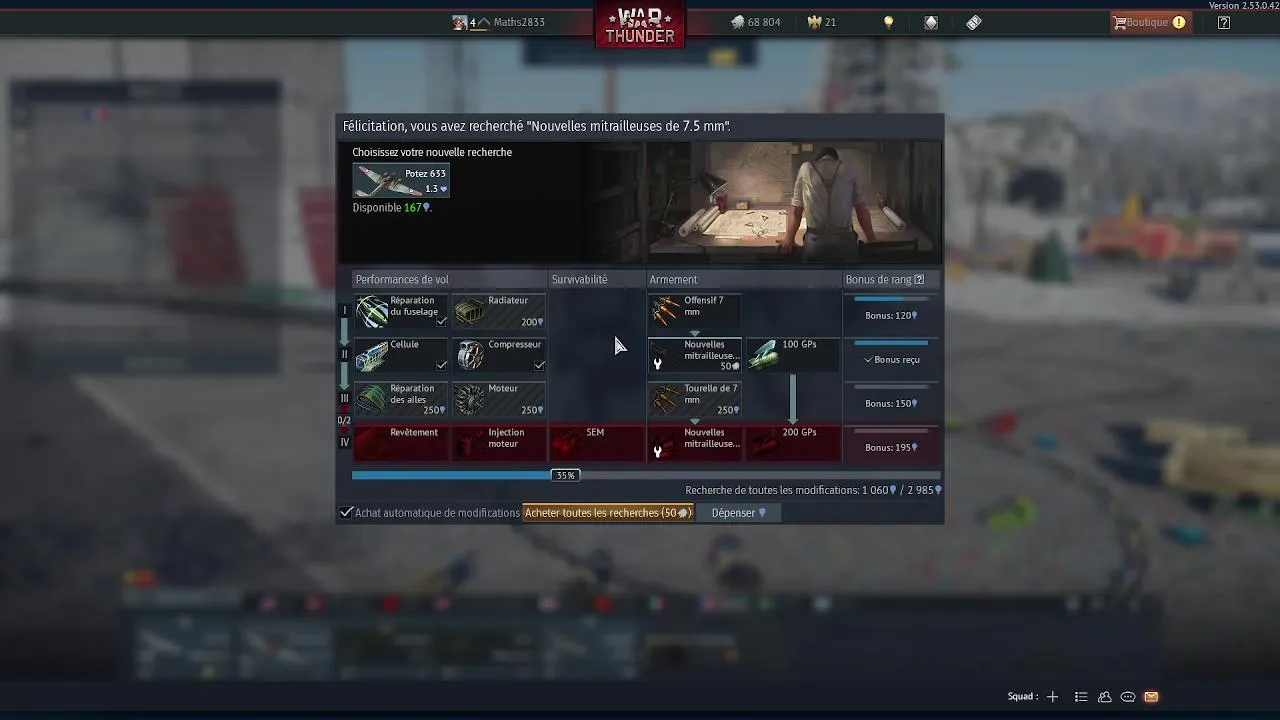The image size is (1280, 720).
Task: Click the 35% research progress bar
Action: [646, 475]
